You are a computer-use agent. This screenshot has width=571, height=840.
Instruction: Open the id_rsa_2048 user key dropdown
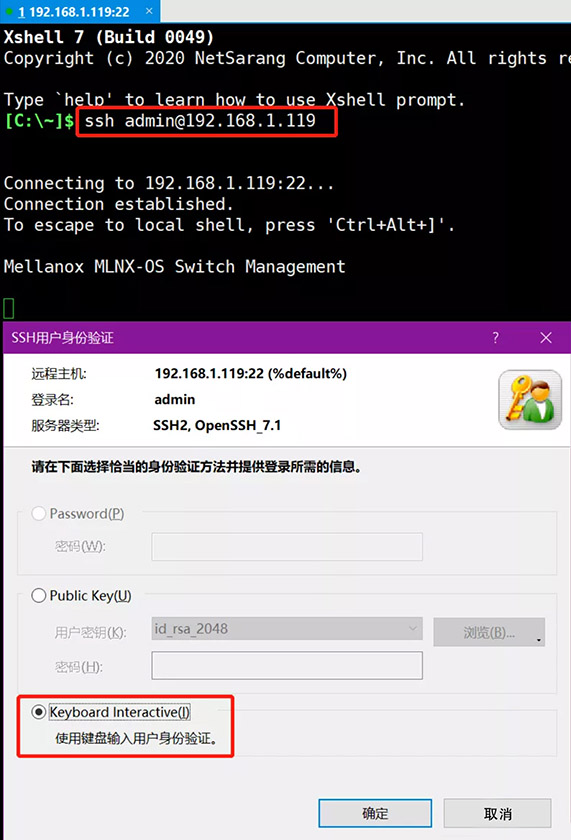coord(287,628)
